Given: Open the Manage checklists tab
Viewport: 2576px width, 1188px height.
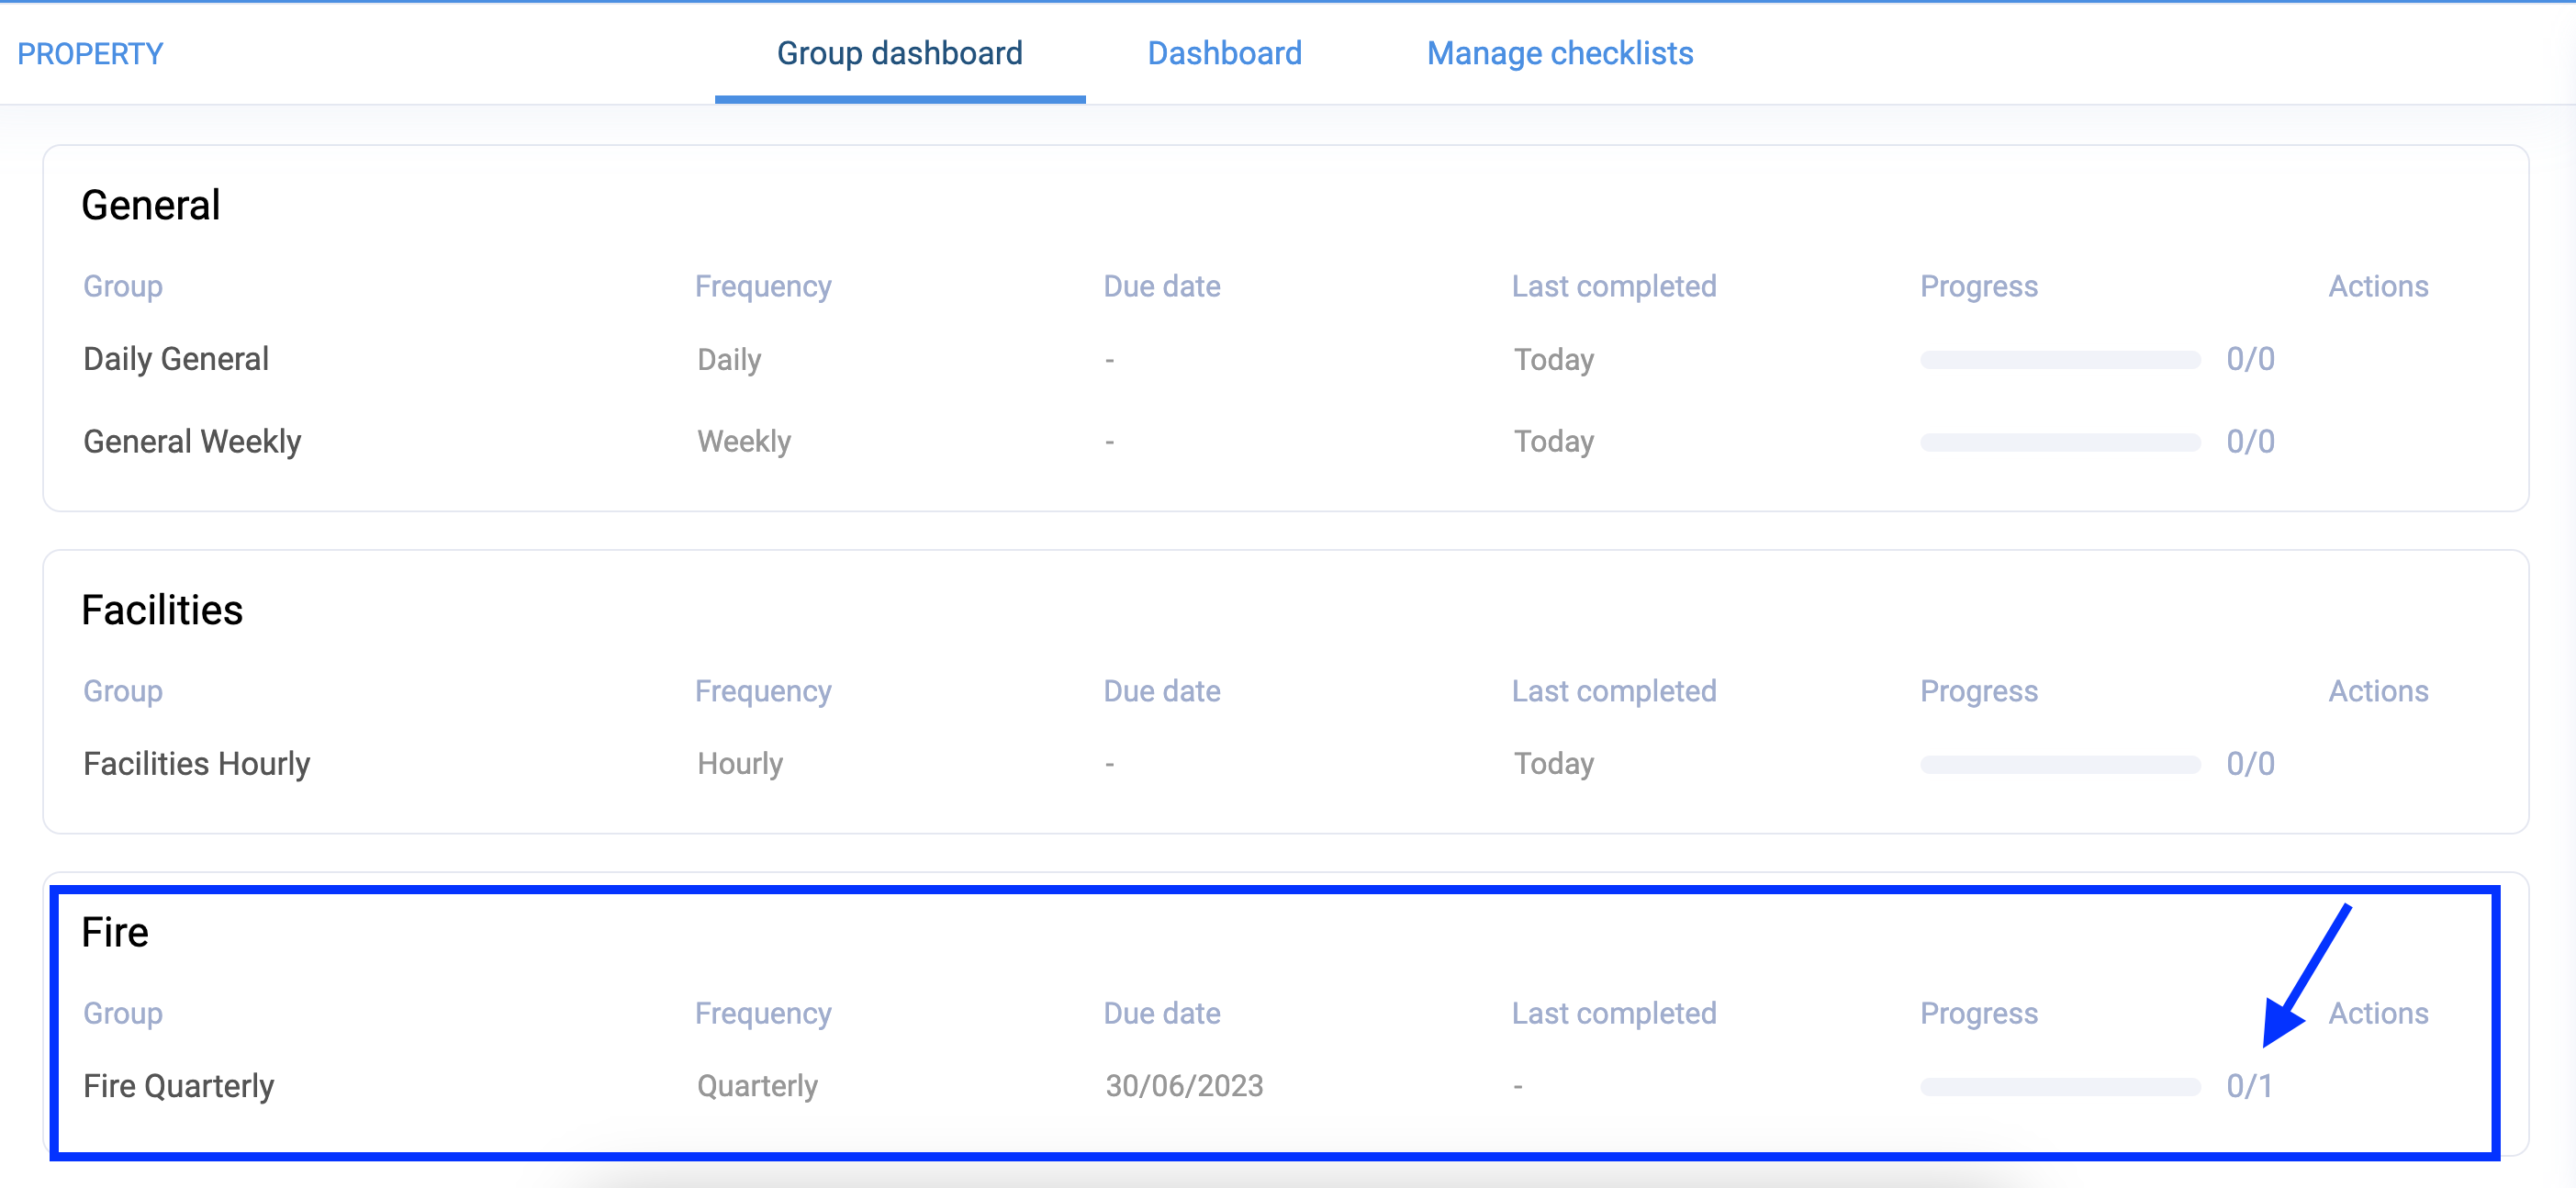Looking at the screenshot, I should tap(1560, 53).
